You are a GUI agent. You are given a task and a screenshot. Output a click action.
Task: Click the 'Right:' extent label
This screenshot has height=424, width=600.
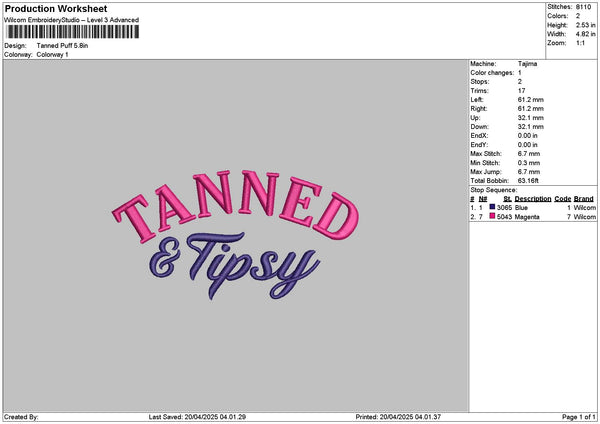click(x=479, y=109)
